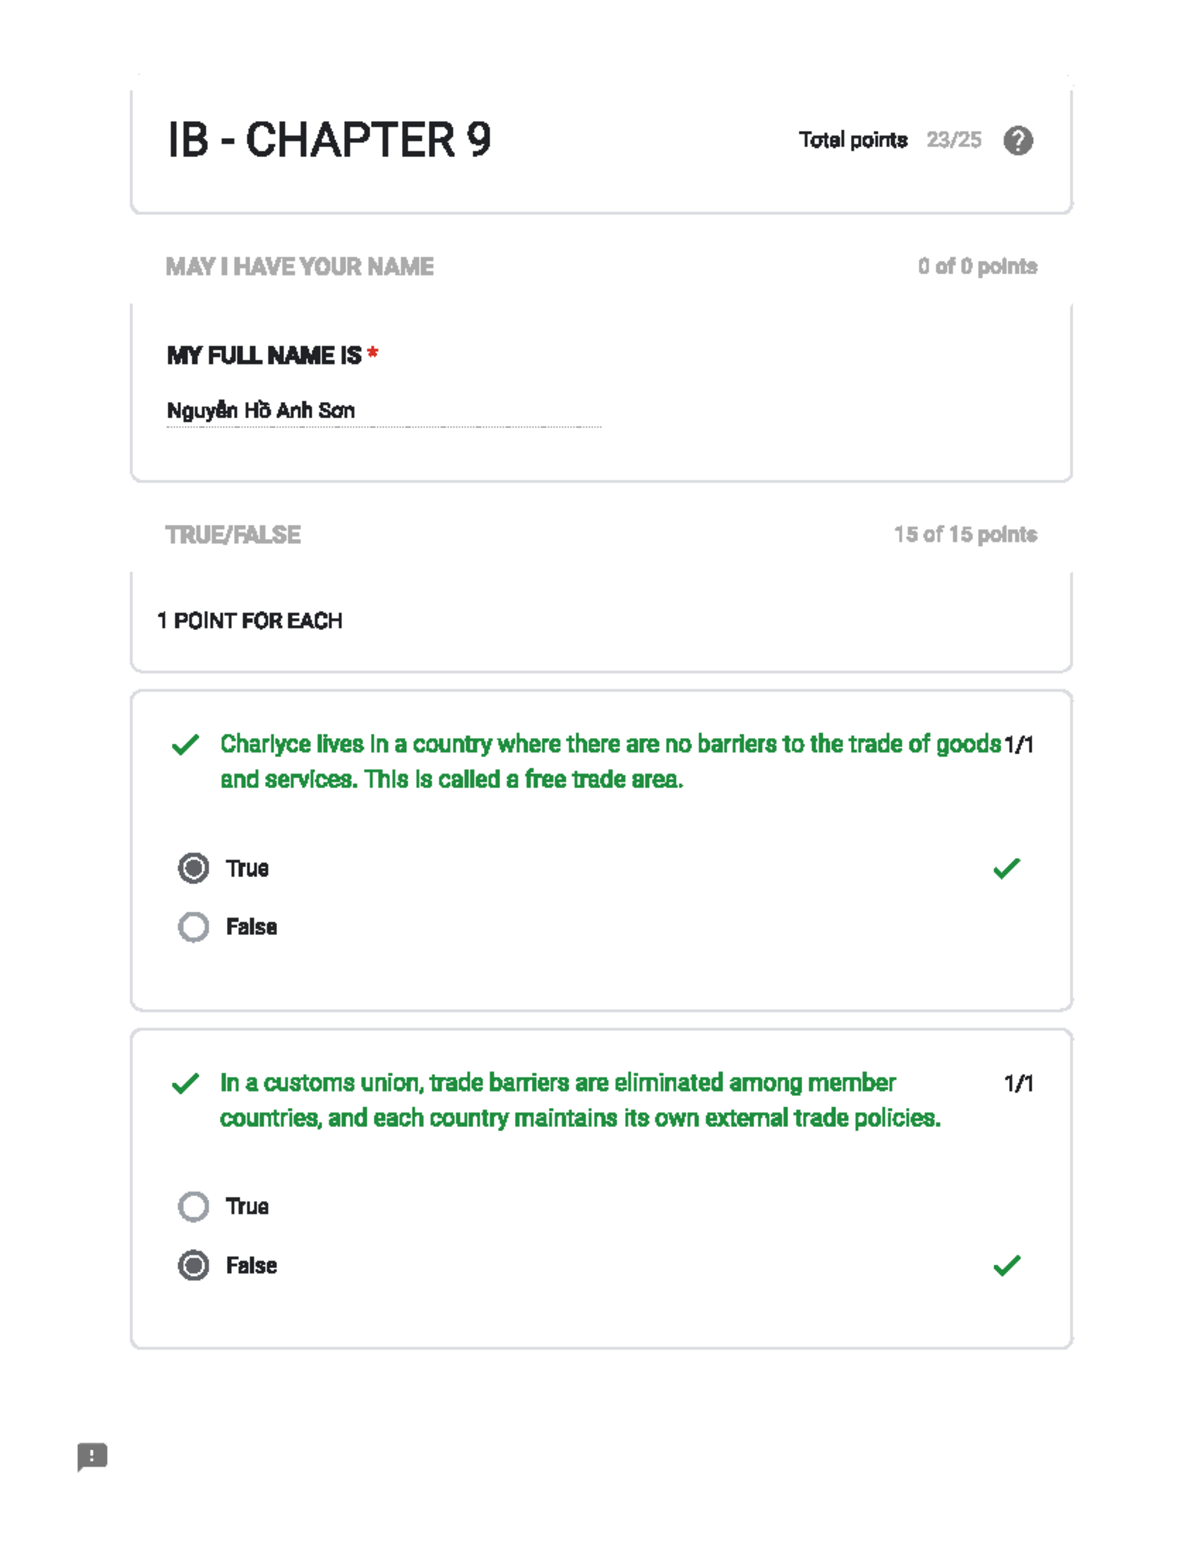Click the green checkmark beside customs union question

(x=185, y=1084)
